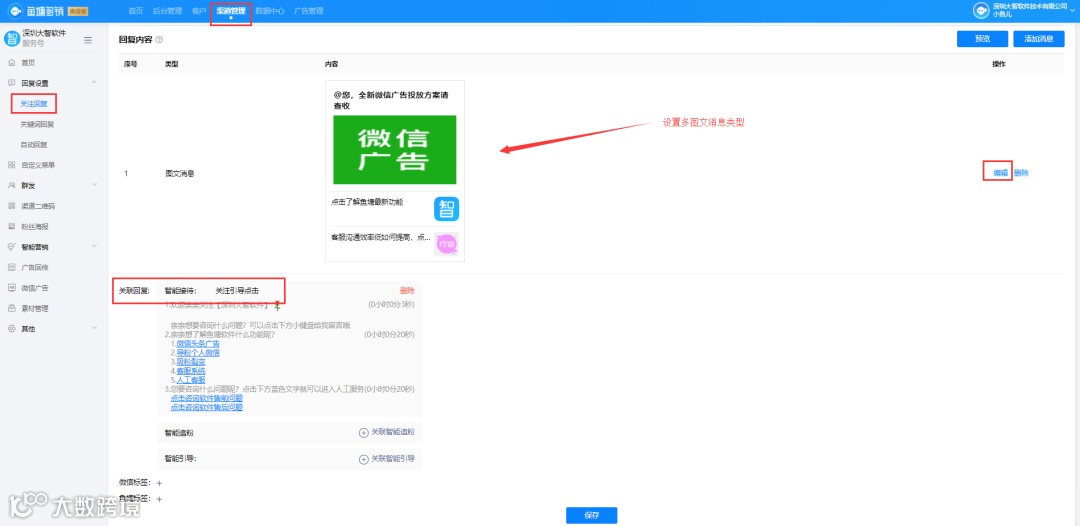Click the plus icon for 关联智能引导
Viewport: 1080px width, 526px height.
[x=364, y=459]
